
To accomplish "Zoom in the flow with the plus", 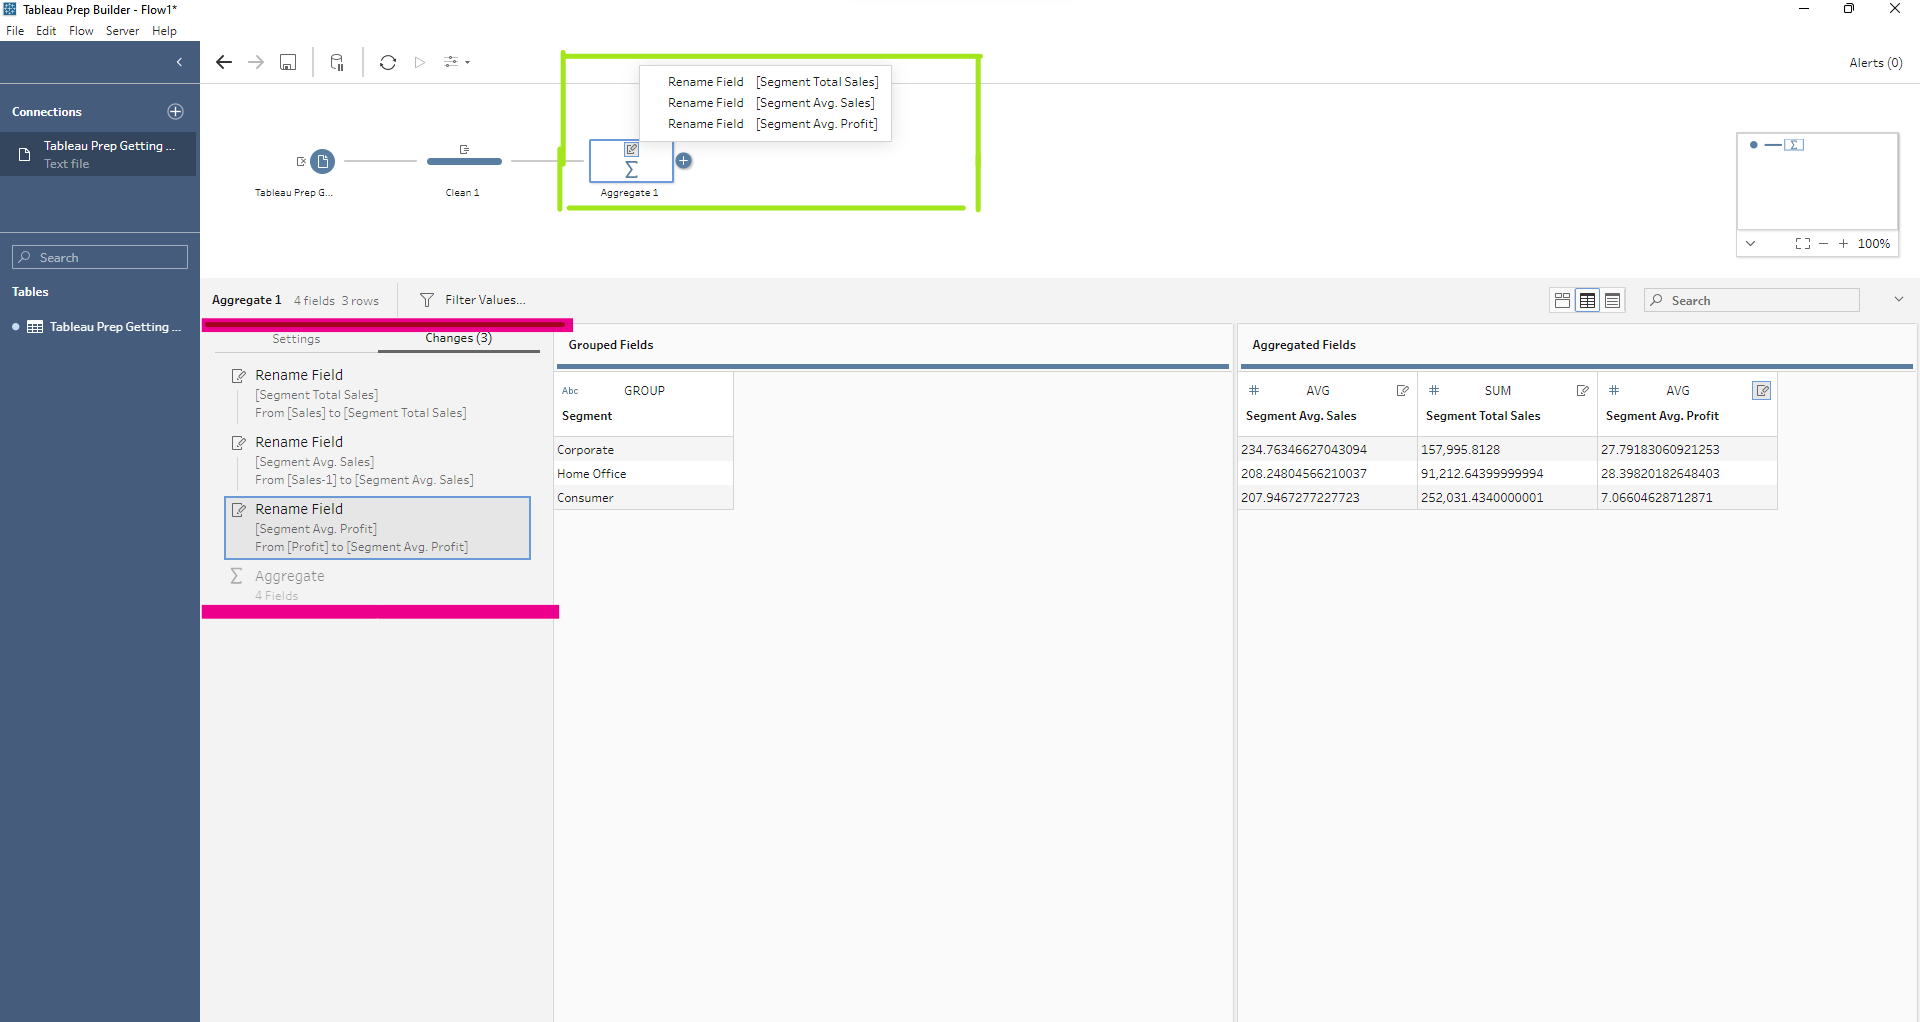I will click(x=1843, y=243).
